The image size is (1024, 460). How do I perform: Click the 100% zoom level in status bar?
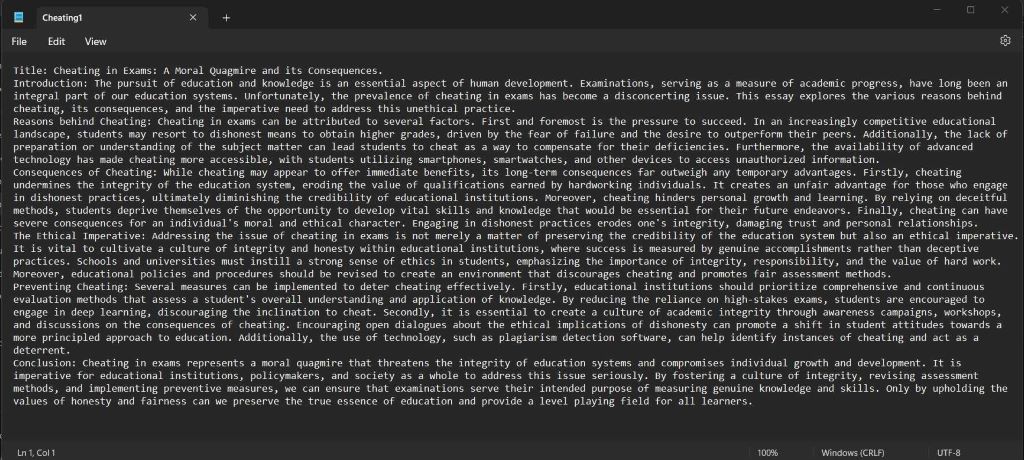click(767, 453)
